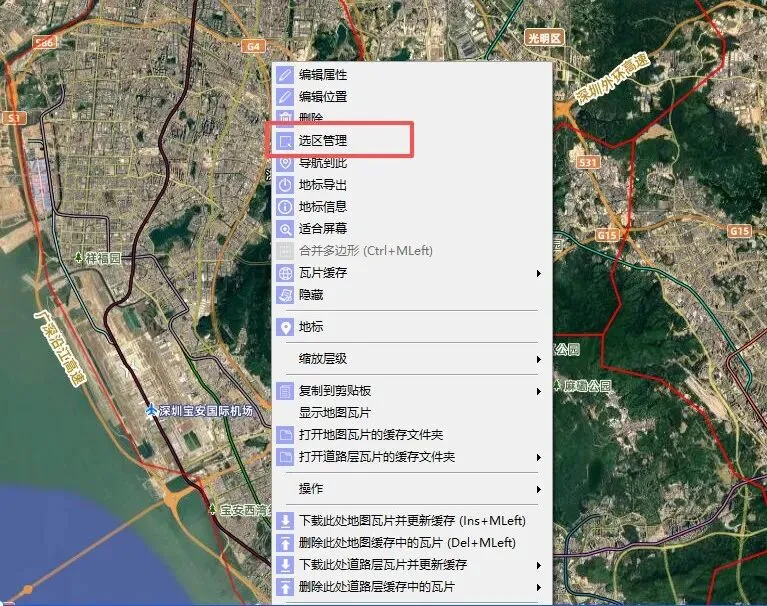Click the pencil icon beside 编辑属性
The image size is (767, 606).
[285, 75]
